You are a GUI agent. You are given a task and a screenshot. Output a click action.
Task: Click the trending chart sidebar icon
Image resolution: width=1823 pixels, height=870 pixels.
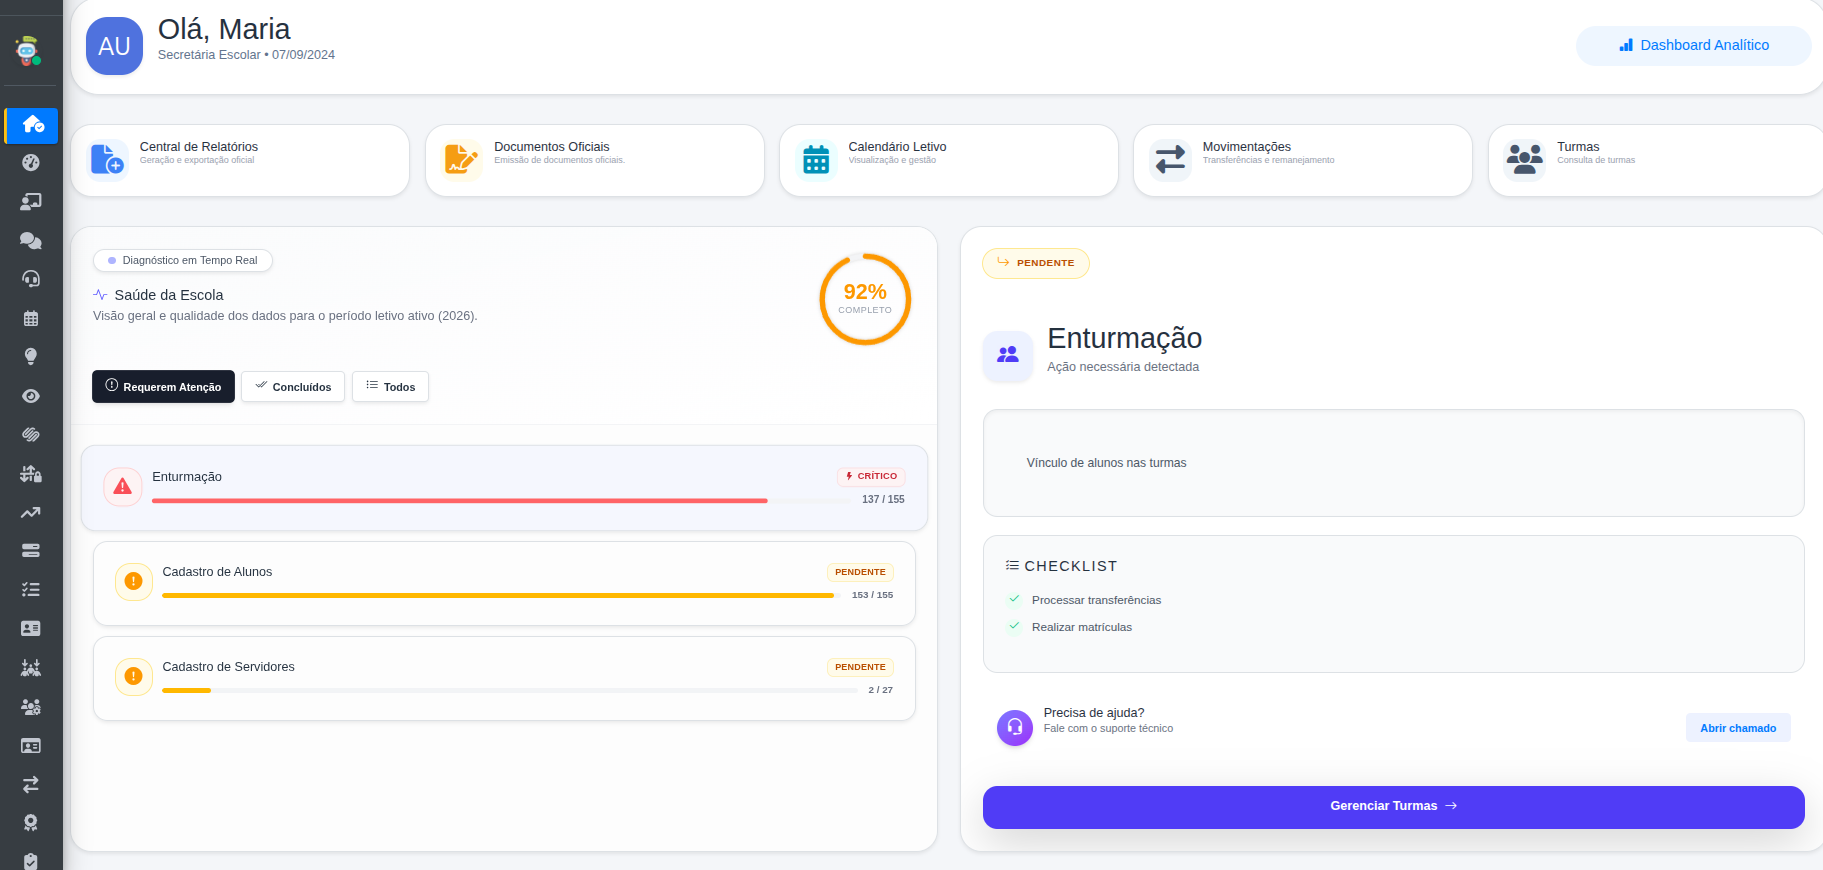pos(31,513)
